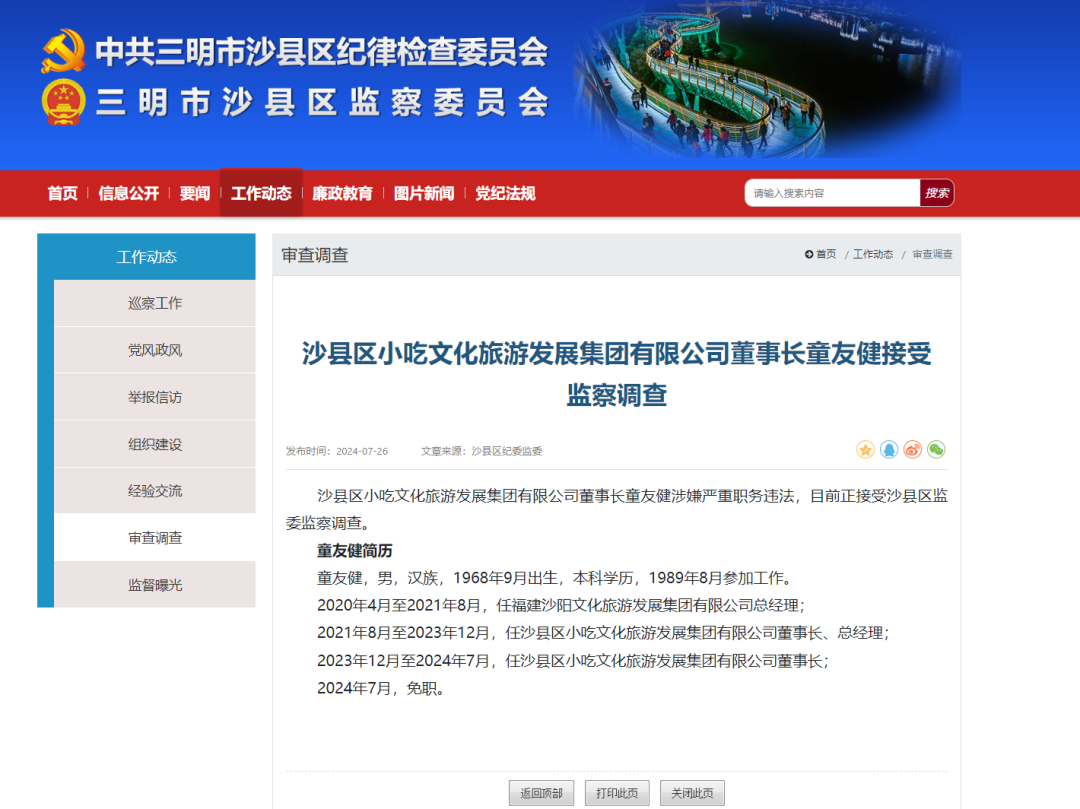Switch to 监督曝光 in sidebar
Image resolution: width=1080 pixels, height=809 pixels.
point(155,585)
